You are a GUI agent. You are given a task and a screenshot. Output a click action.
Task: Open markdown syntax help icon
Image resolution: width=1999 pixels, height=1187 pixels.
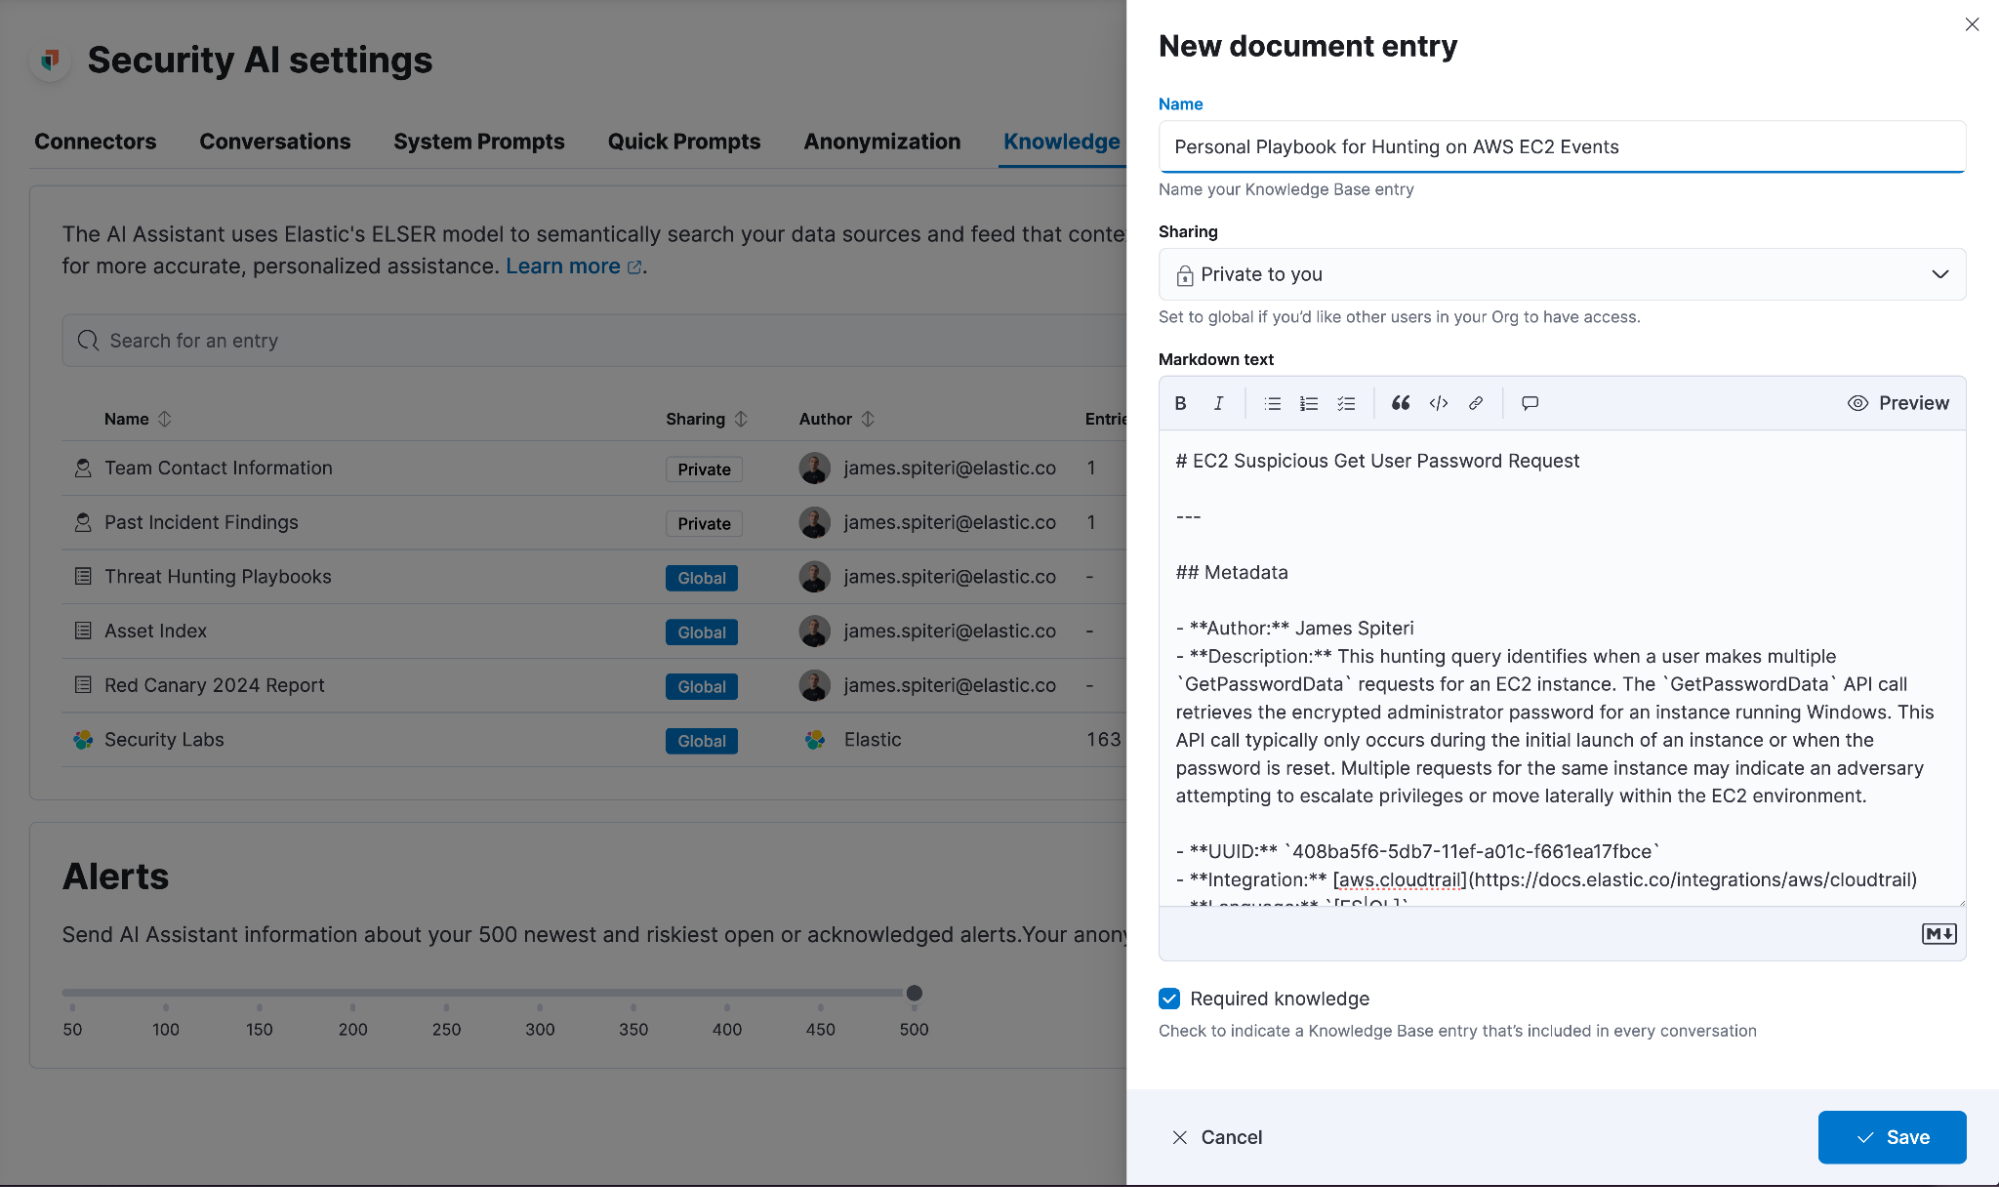point(1939,933)
